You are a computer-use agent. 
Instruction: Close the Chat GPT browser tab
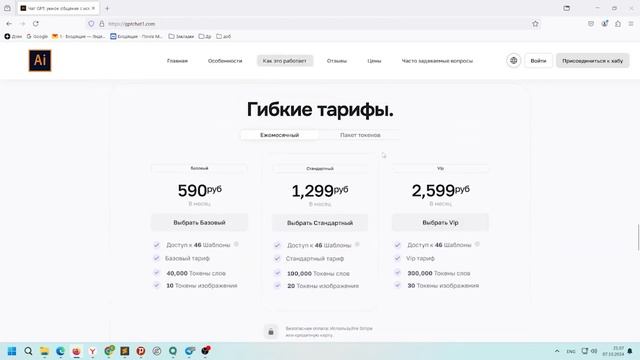[x=93, y=8]
